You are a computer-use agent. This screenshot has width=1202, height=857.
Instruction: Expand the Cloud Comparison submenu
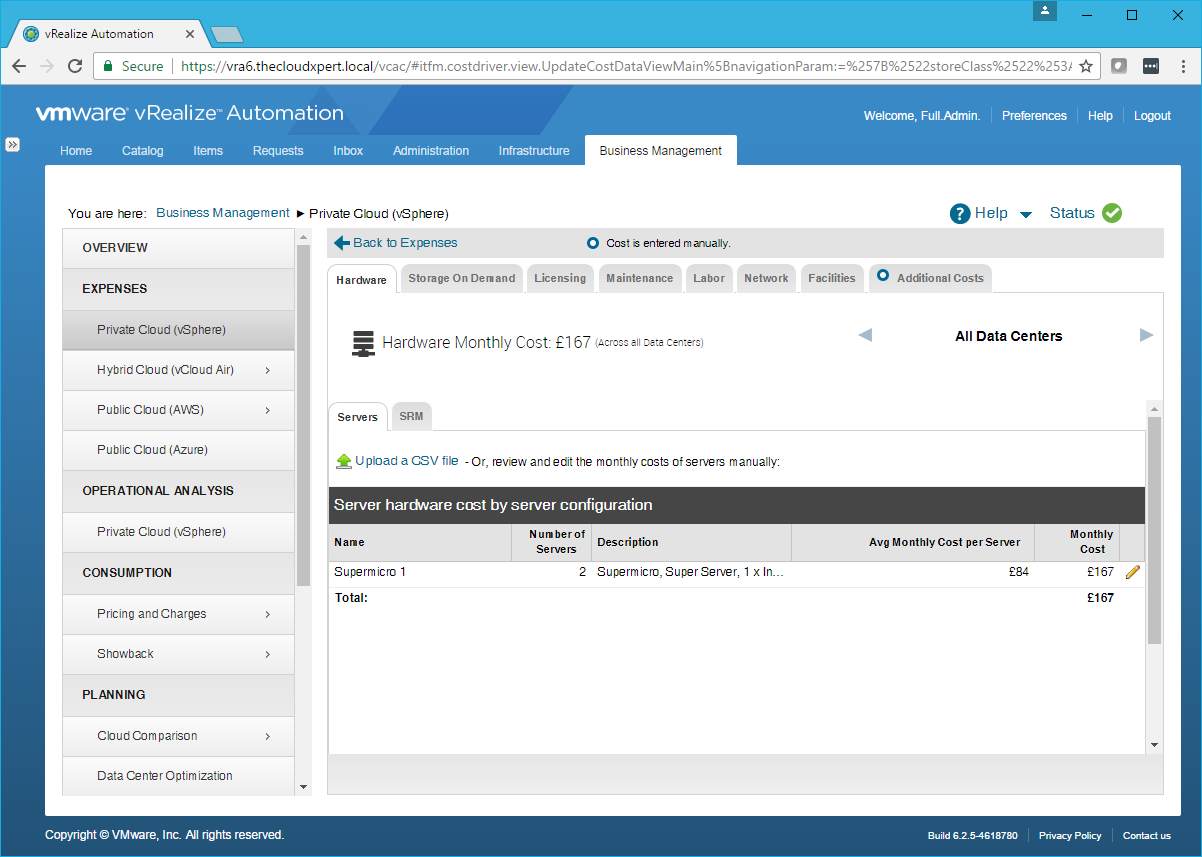click(268, 736)
